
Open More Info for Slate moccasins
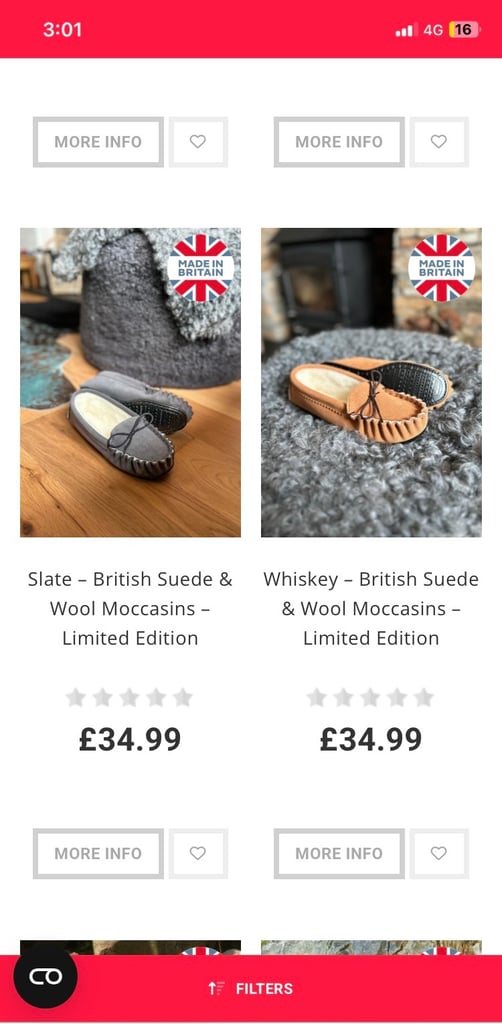[x=98, y=853]
